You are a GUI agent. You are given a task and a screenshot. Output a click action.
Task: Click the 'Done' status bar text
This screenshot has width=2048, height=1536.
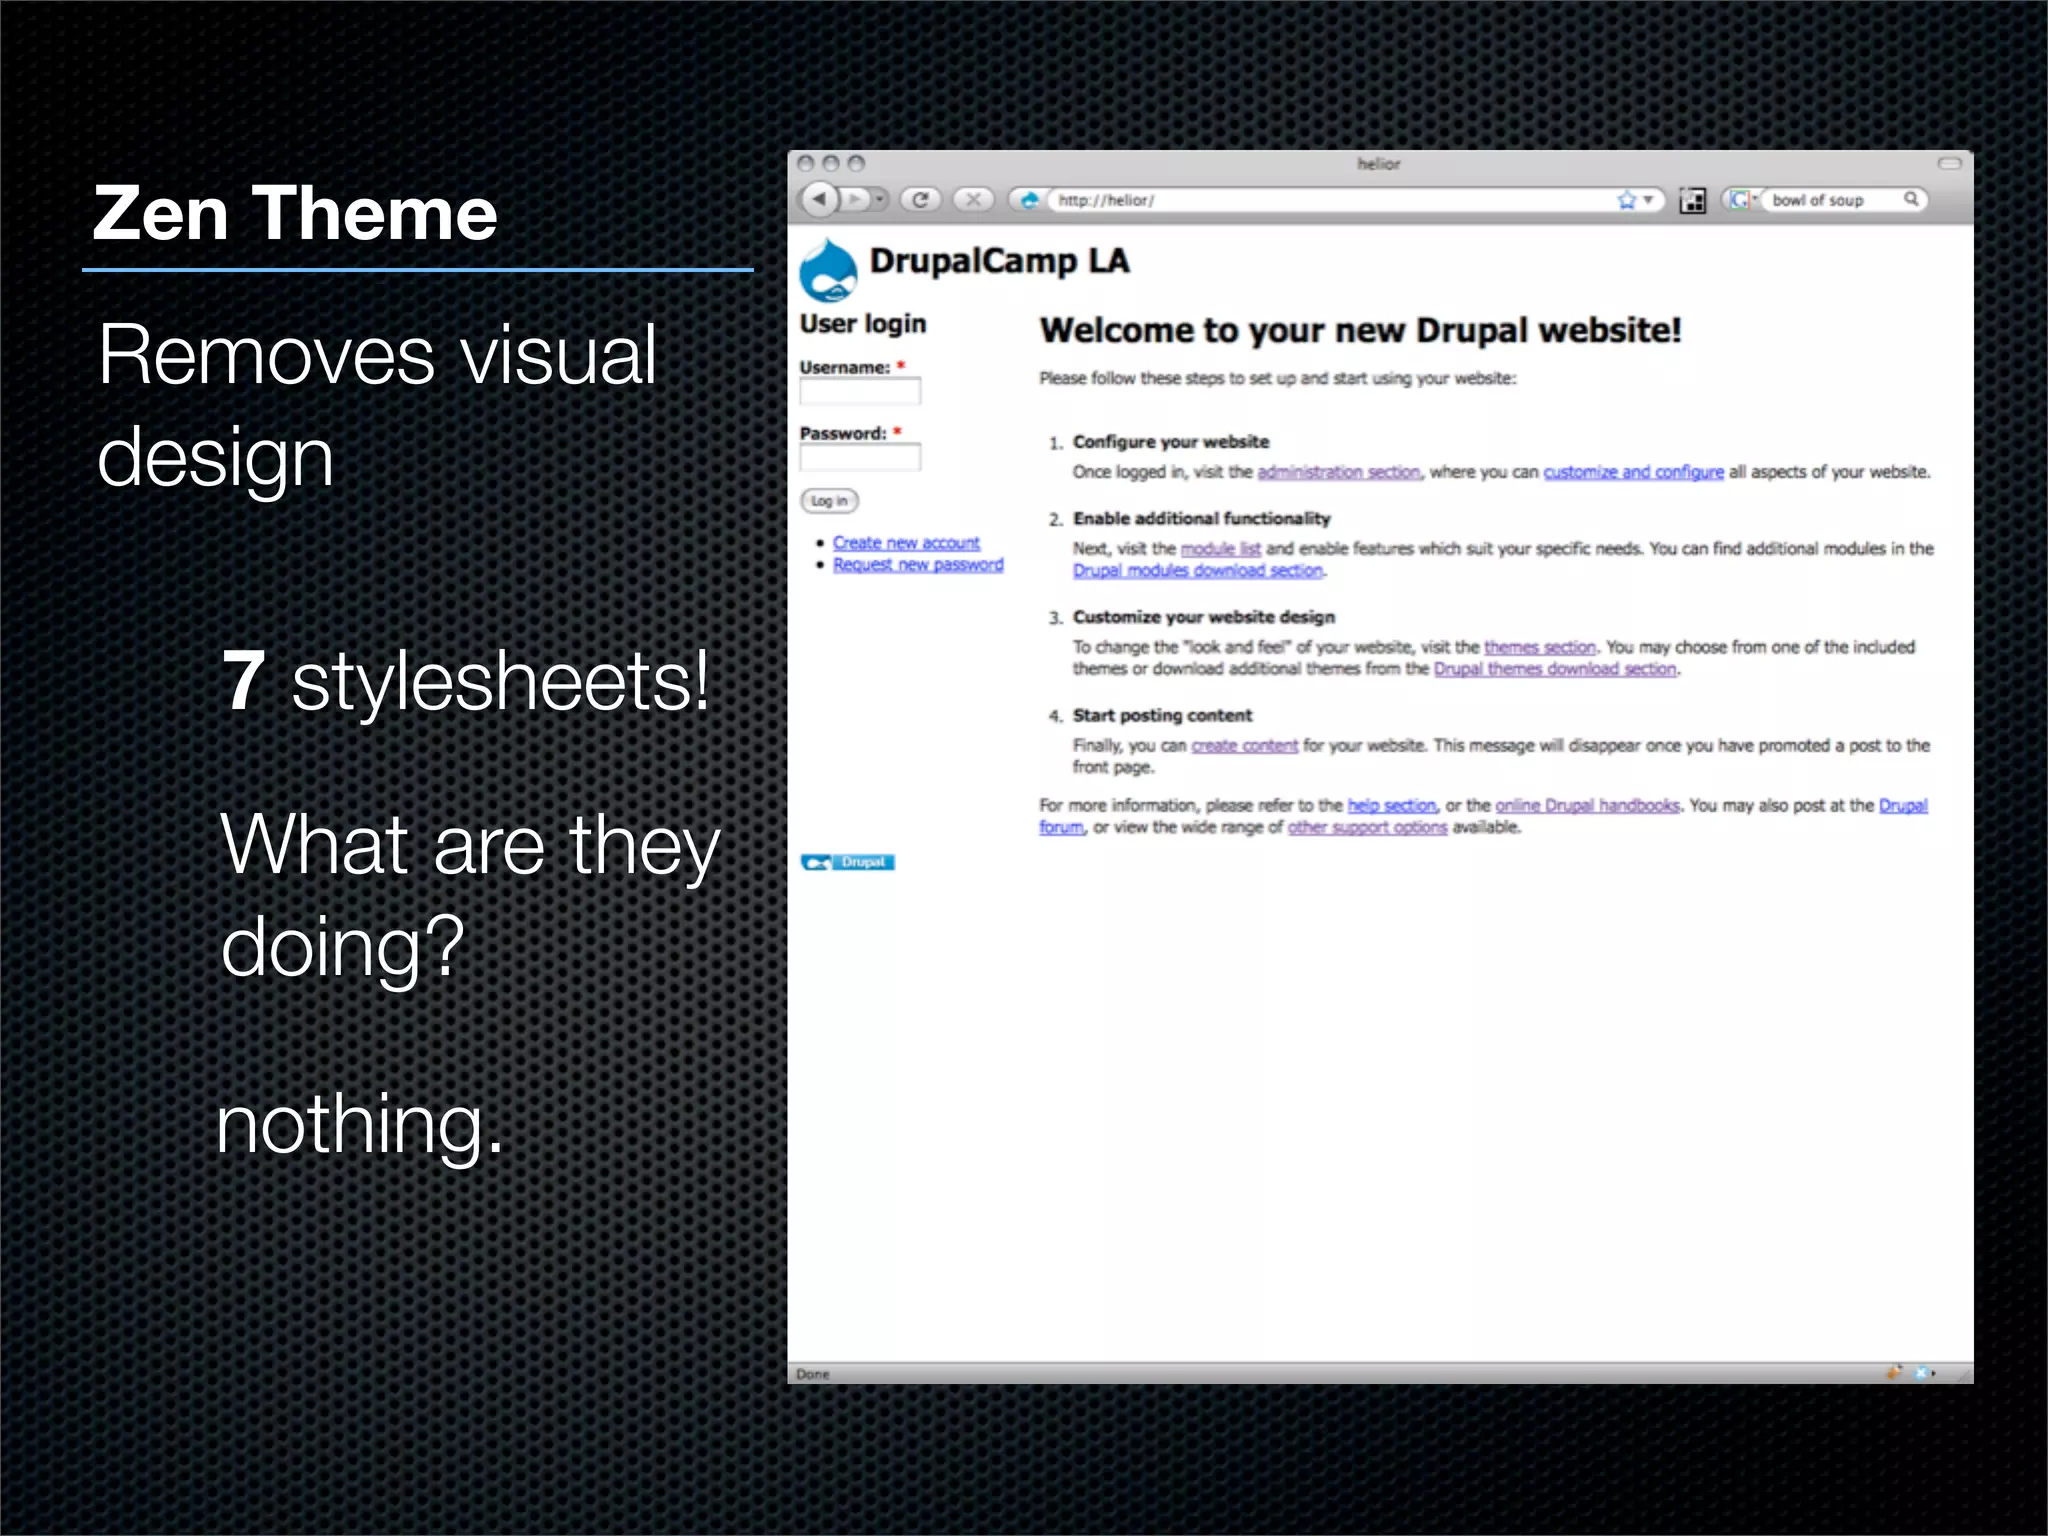click(x=812, y=1374)
